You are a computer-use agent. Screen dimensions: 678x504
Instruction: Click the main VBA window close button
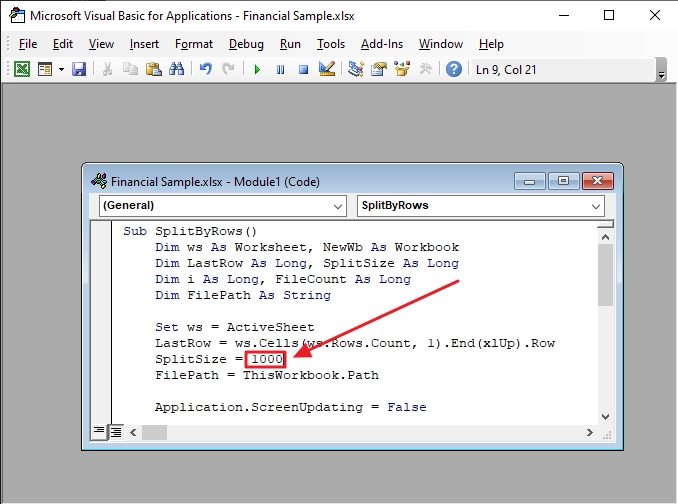tap(655, 16)
